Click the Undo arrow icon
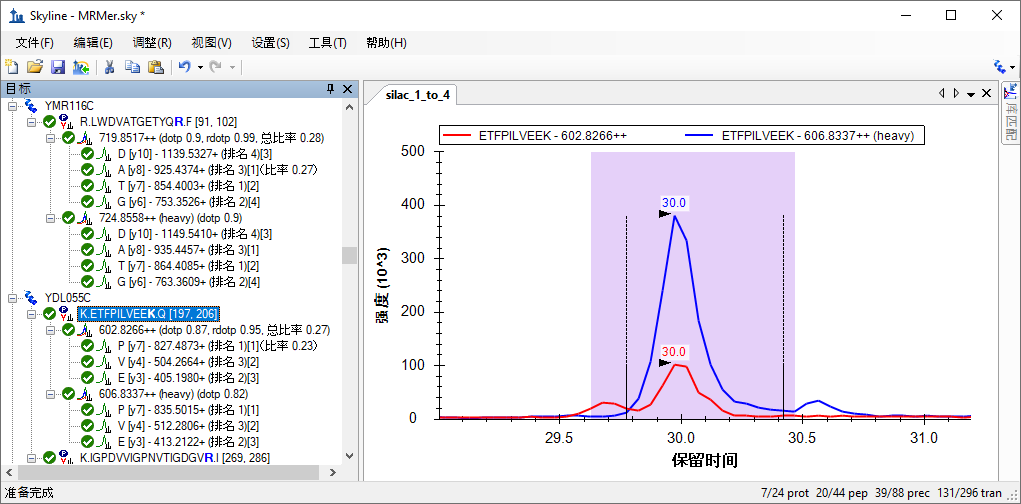This screenshot has width=1021, height=504. [x=185, y=66]
